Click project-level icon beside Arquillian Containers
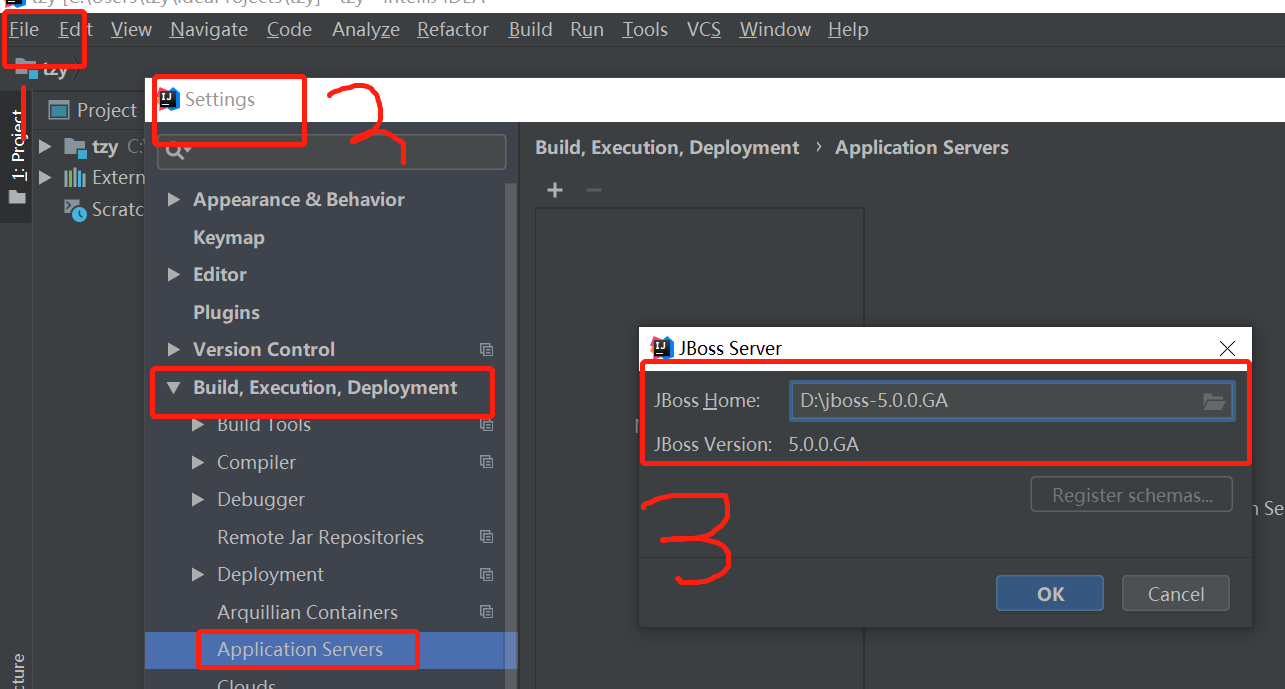Screen dimensions: 1285x689 point(486,612)
